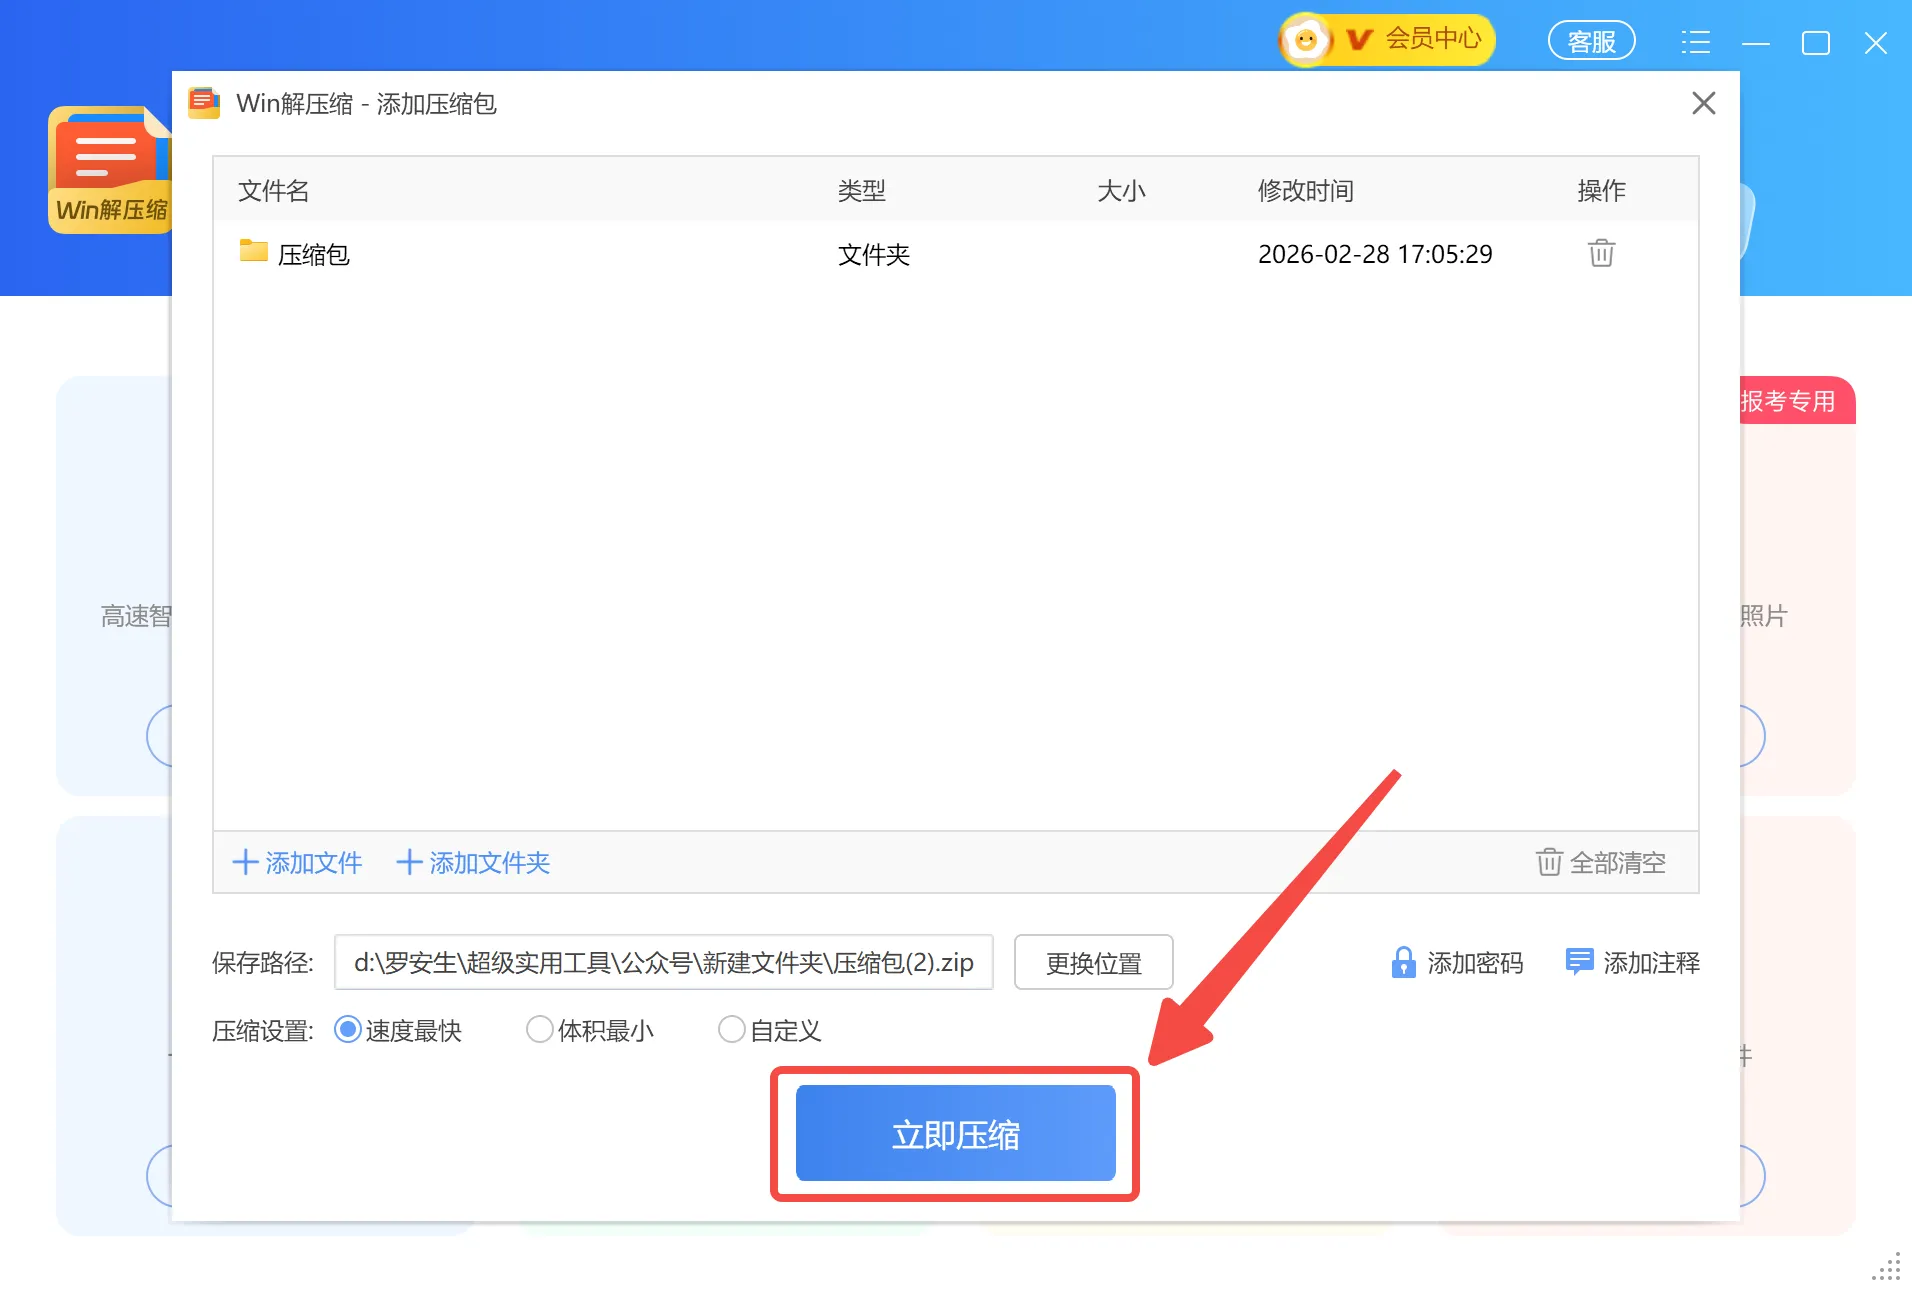Click the plus icon beside 添加文件

click(x=246, y=862)
